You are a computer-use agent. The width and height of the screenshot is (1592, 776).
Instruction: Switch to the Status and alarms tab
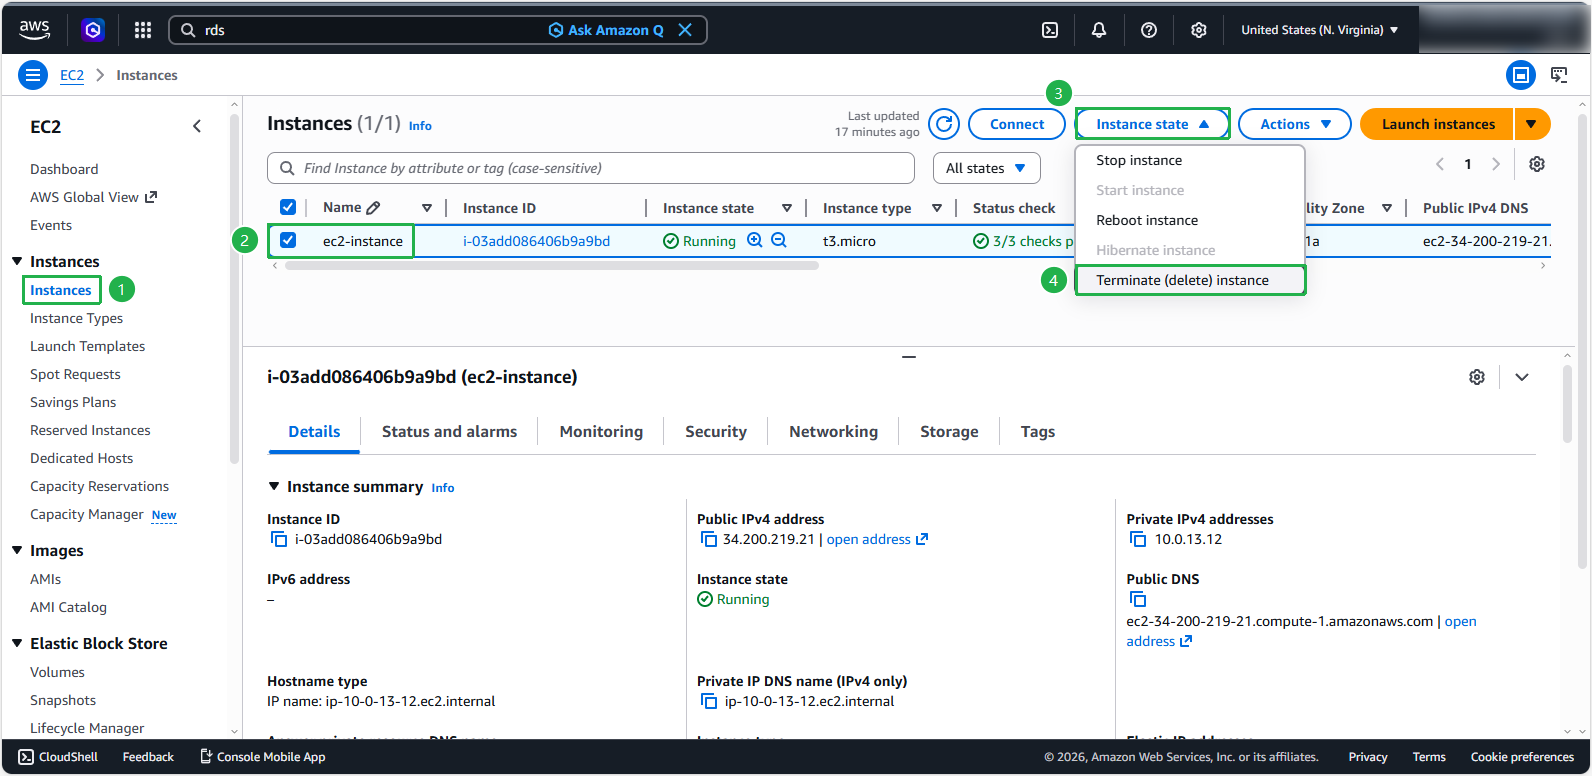coord(449,432)
